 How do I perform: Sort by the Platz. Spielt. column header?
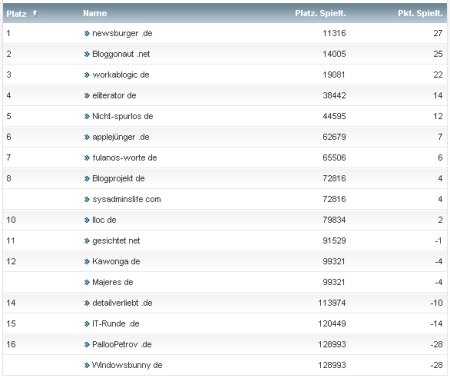(x=320, y=13)
